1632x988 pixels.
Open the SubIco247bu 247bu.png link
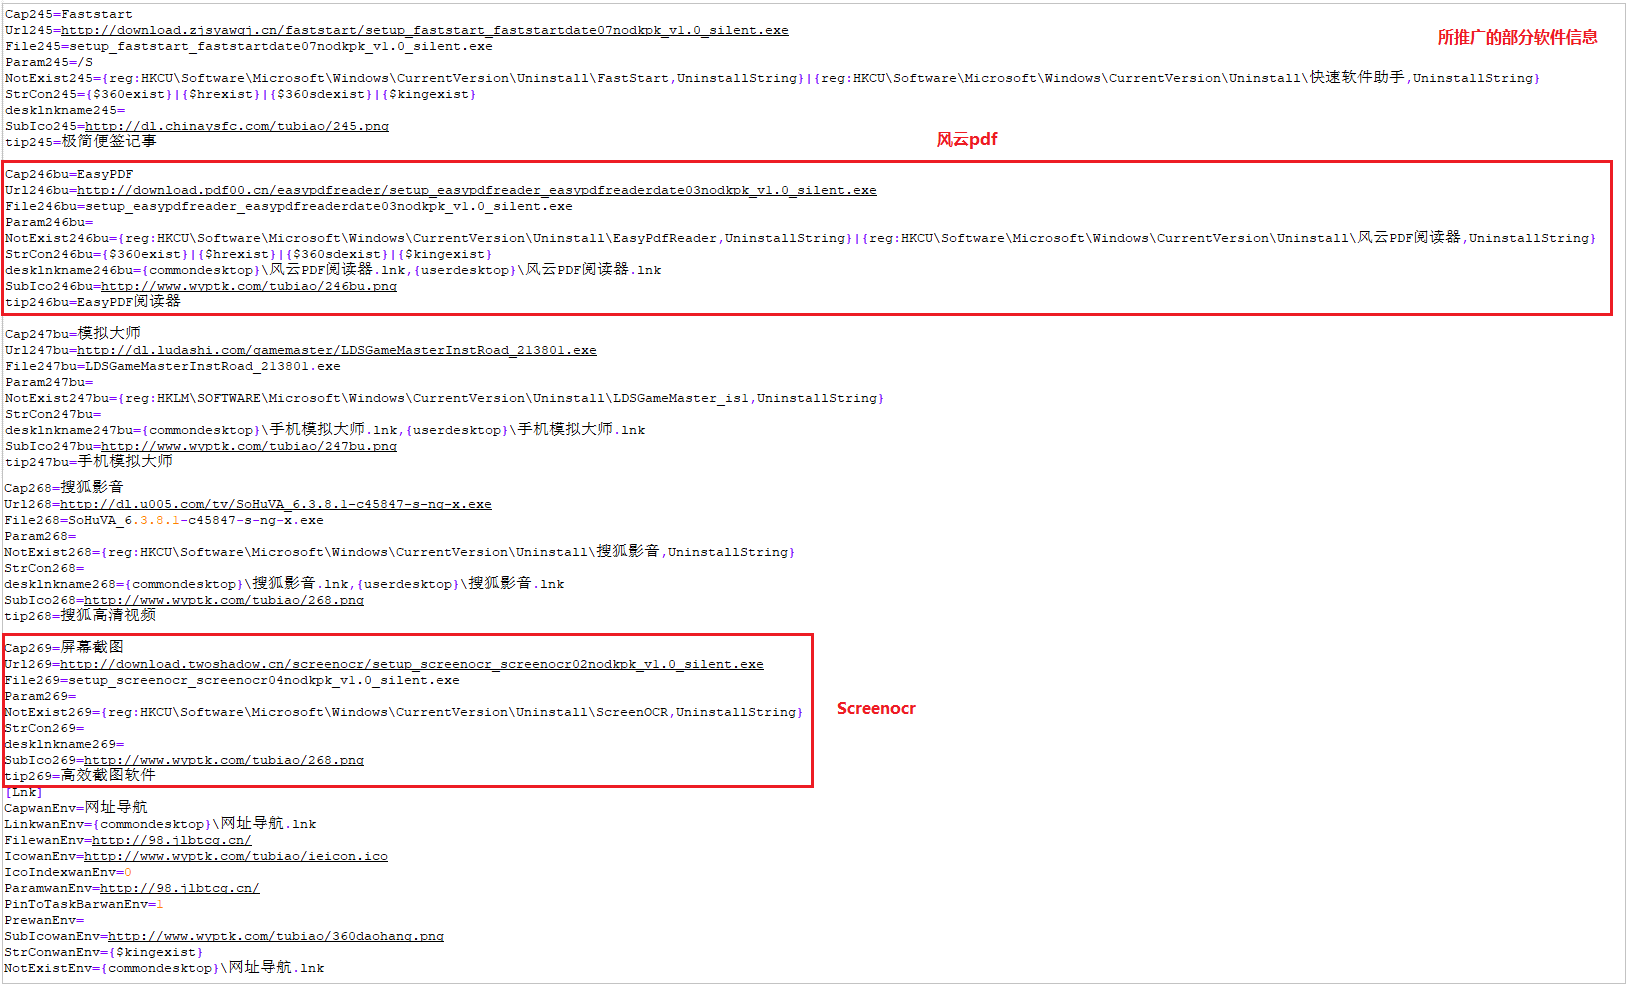249,447
